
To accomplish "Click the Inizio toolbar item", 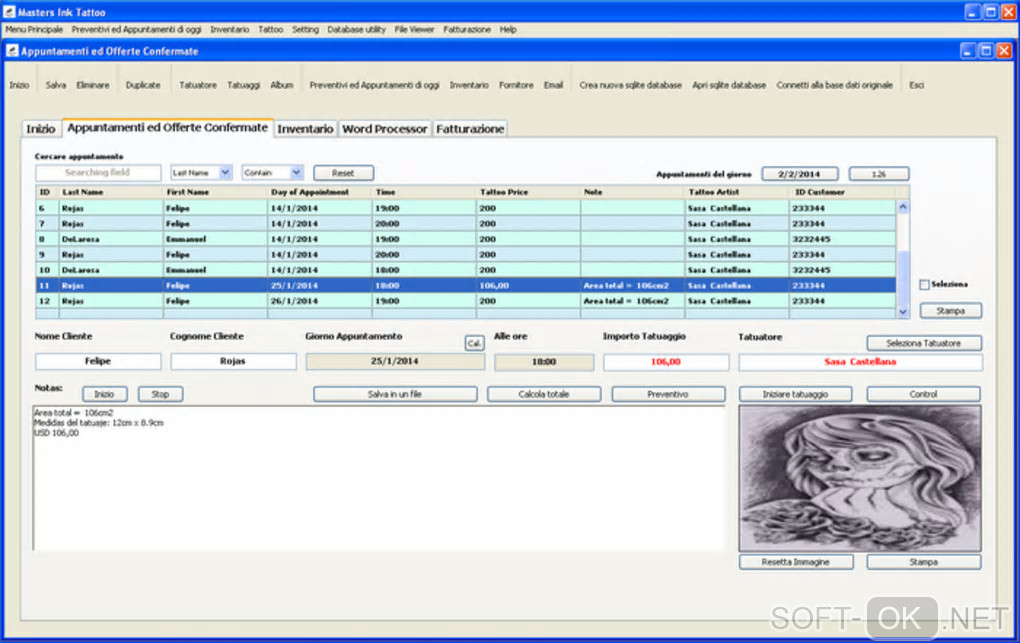I will click(x=20, y=85).
